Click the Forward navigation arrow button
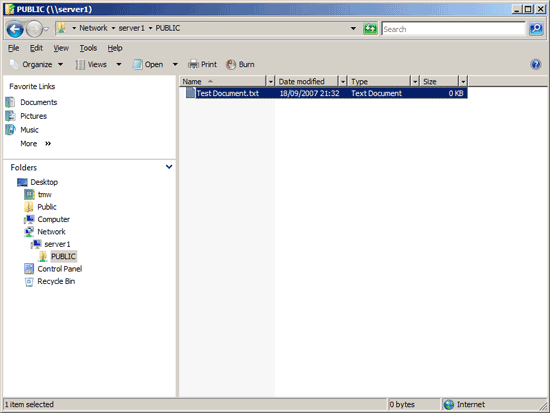This screenshot has height=413, width=550. tap(34, 29)
